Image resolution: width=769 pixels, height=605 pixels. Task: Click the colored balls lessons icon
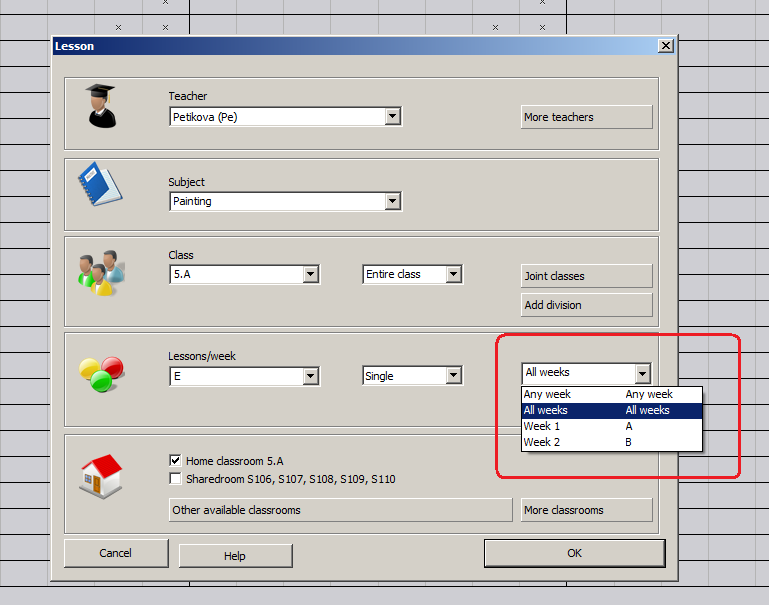(100, 371)
